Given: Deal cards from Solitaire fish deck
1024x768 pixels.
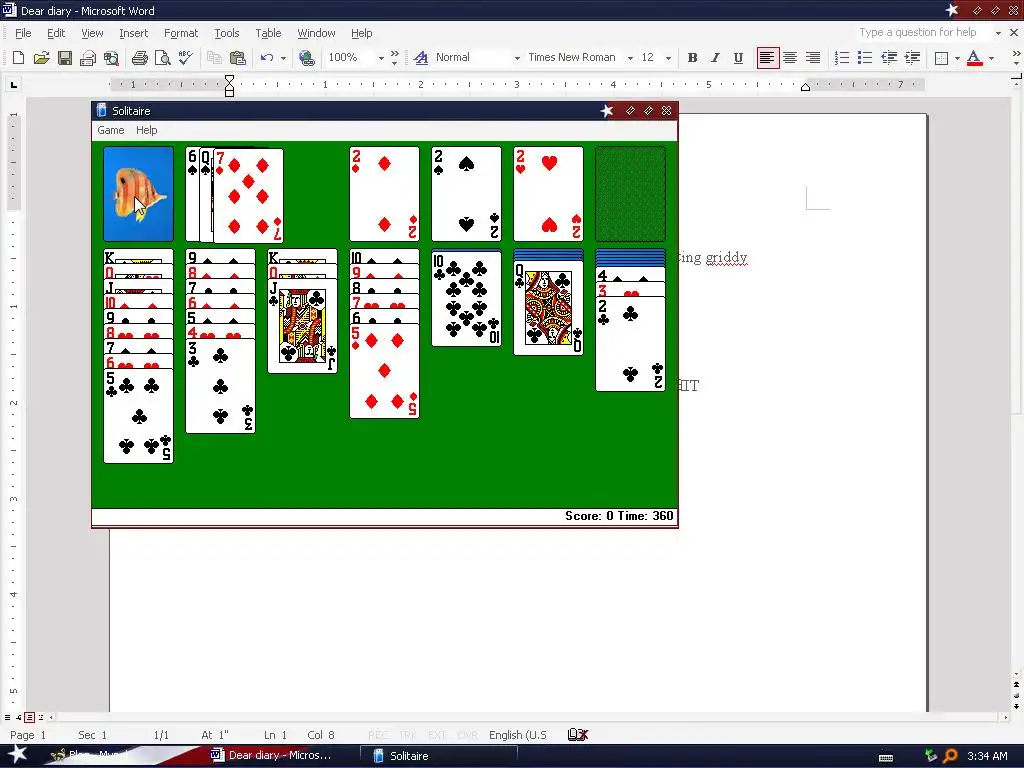Looking at the screenshot, I should [x=138, y=194].
